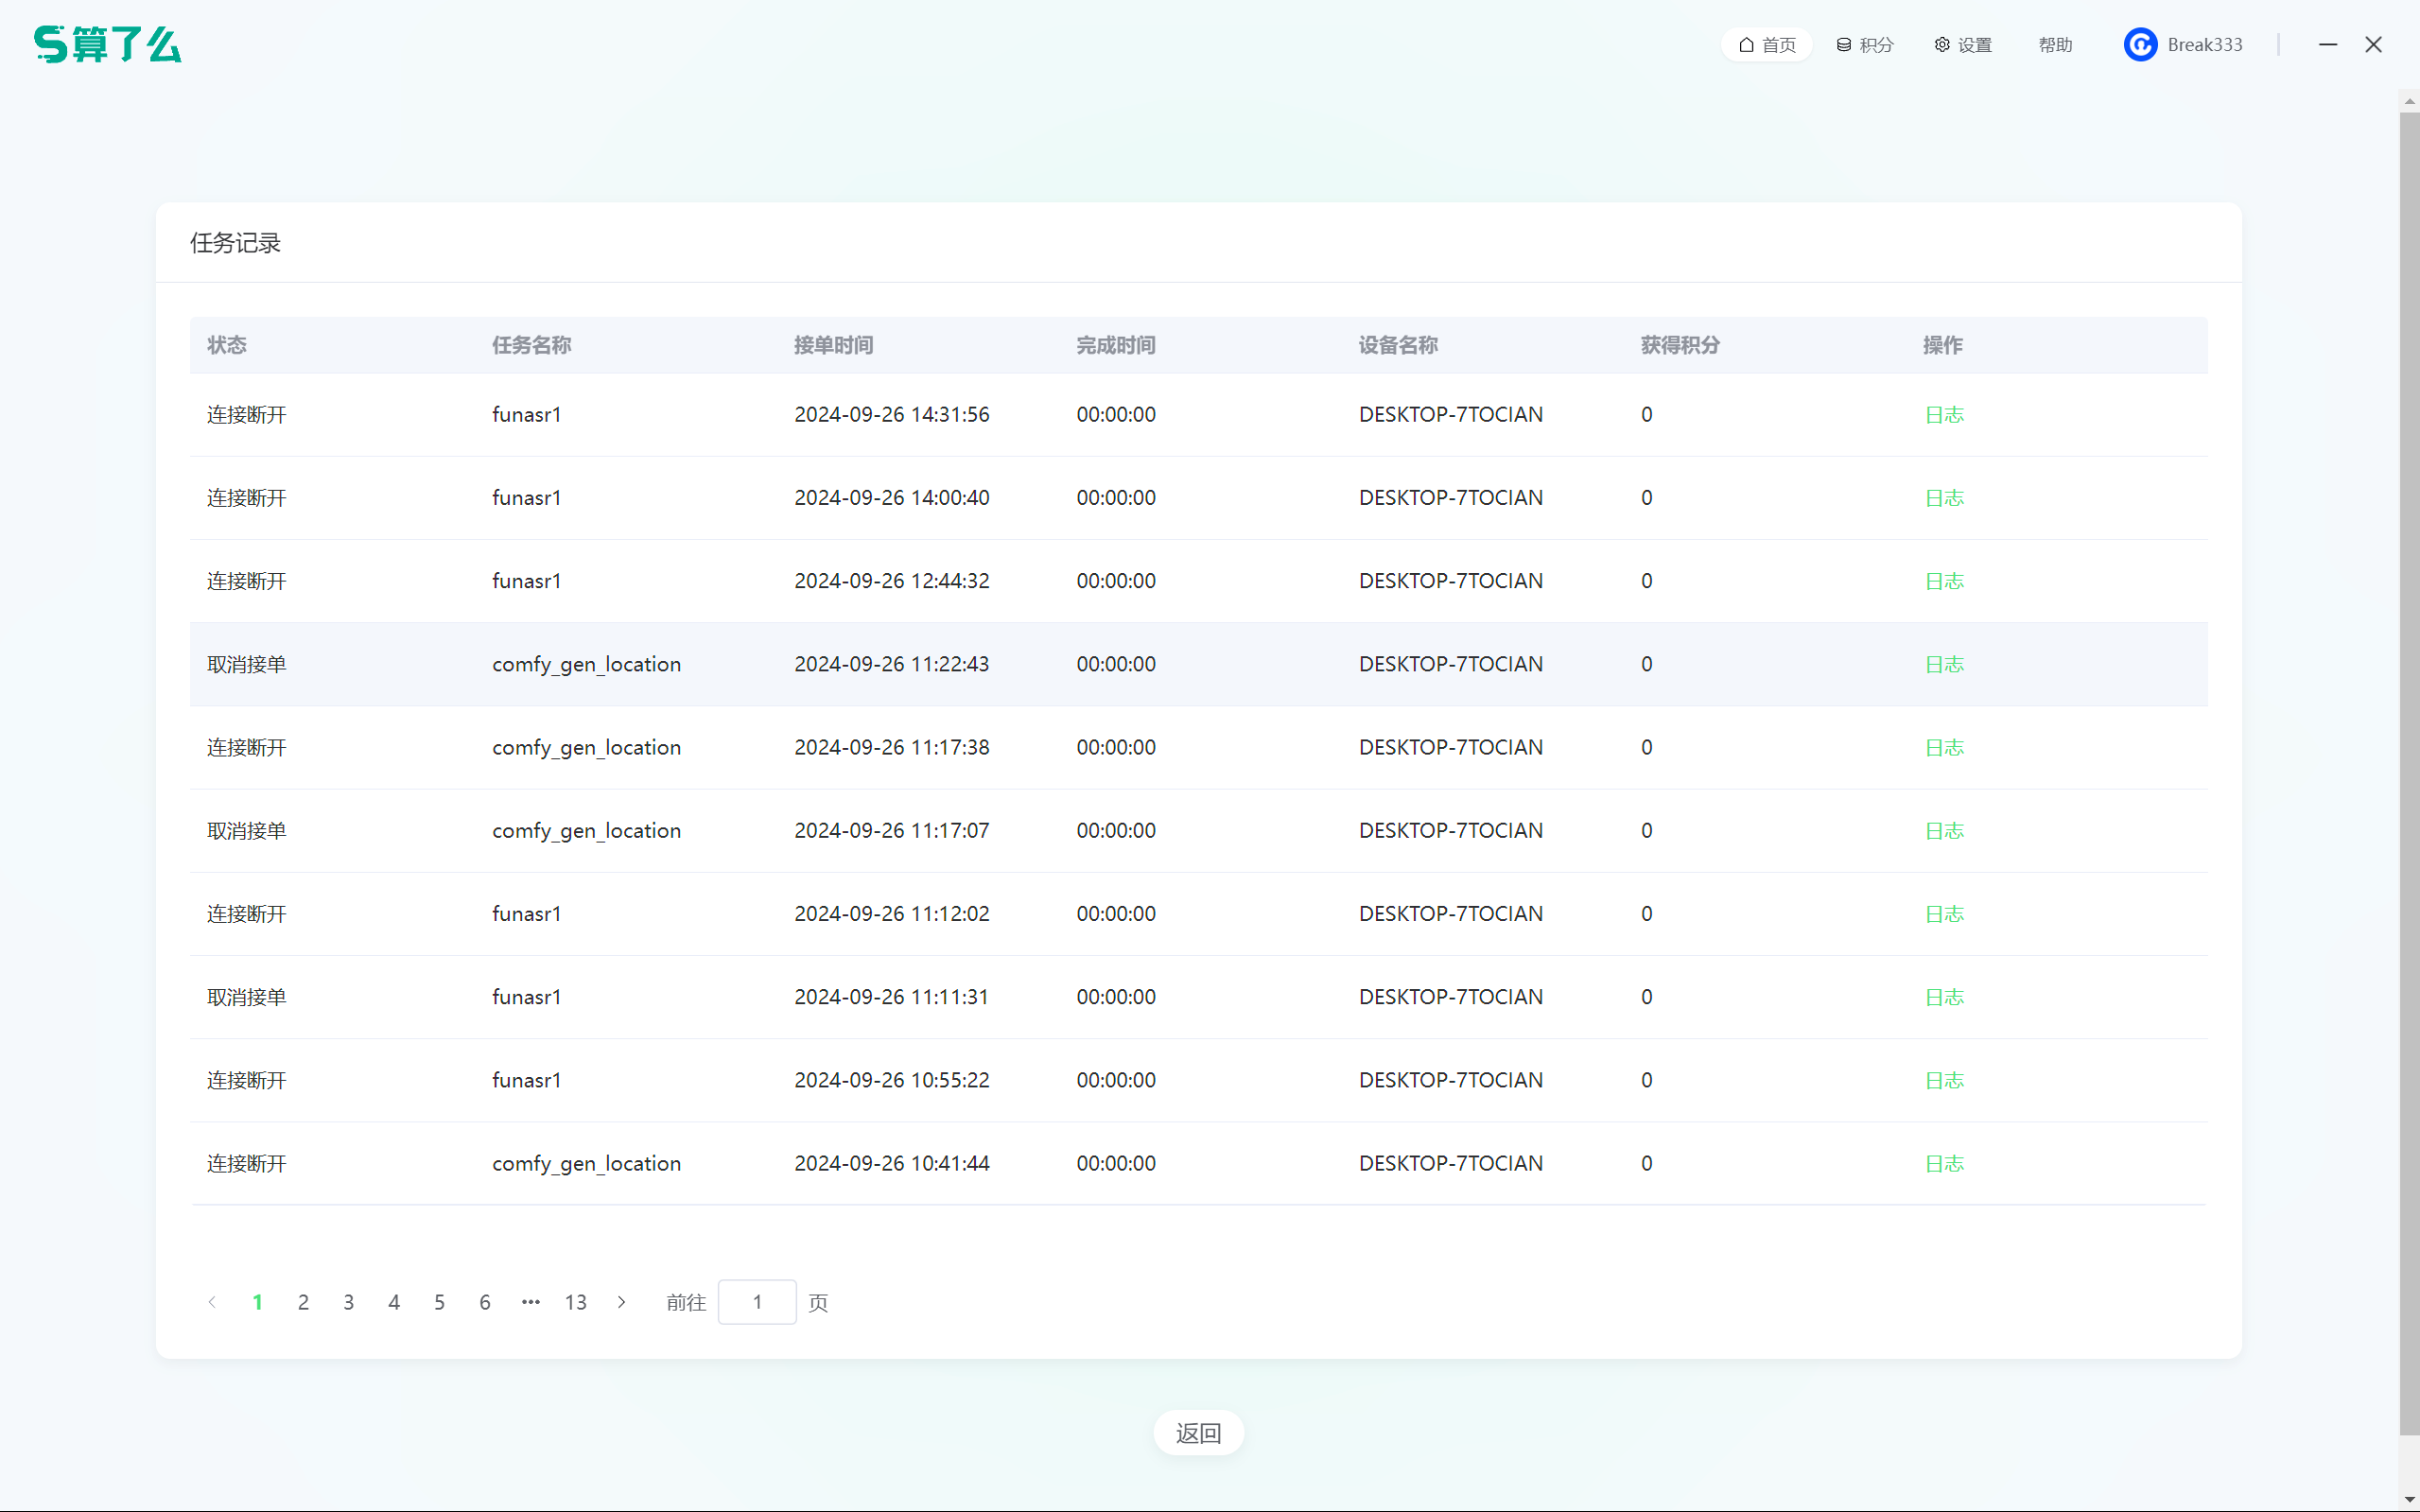
Task: Click 连接断开 status in the 10:55:22 row
Action: click(x=247, y=1080)
